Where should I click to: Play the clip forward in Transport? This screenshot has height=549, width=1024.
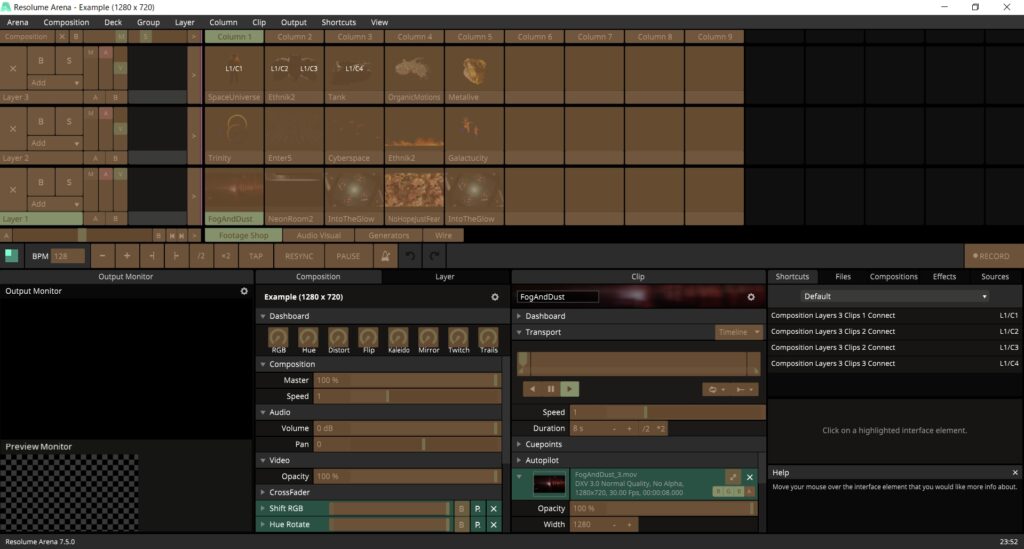pyautogui.click(x=569, y=389)
